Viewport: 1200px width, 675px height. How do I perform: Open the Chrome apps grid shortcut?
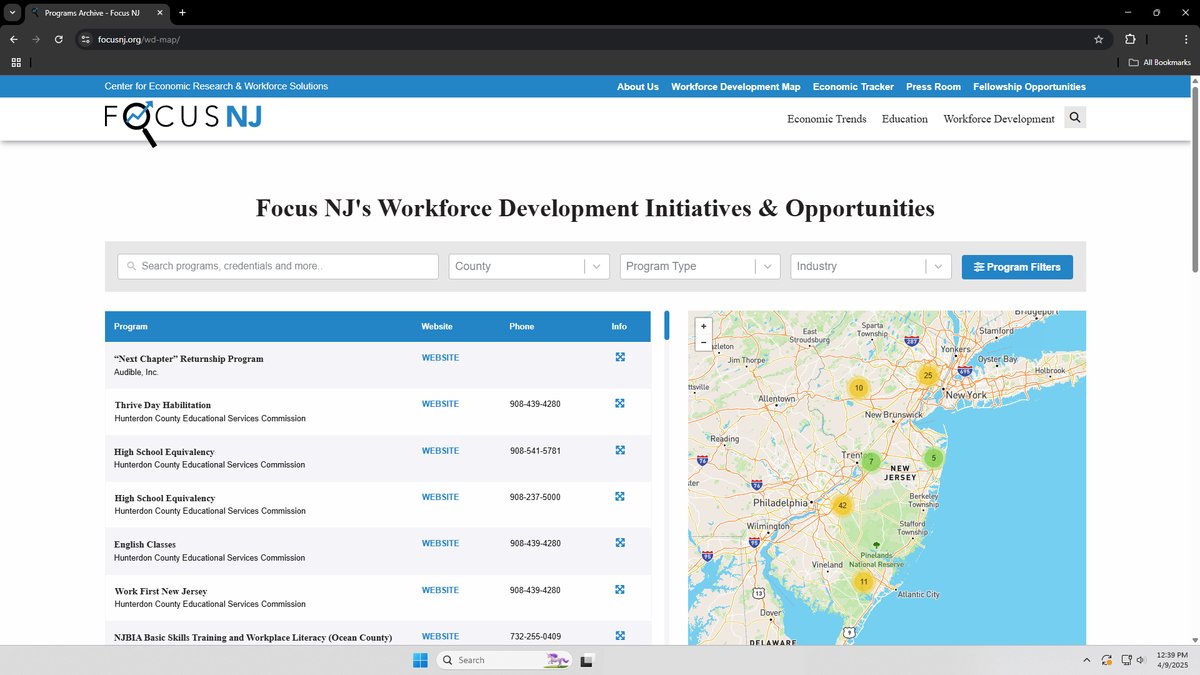click(16, 62)
